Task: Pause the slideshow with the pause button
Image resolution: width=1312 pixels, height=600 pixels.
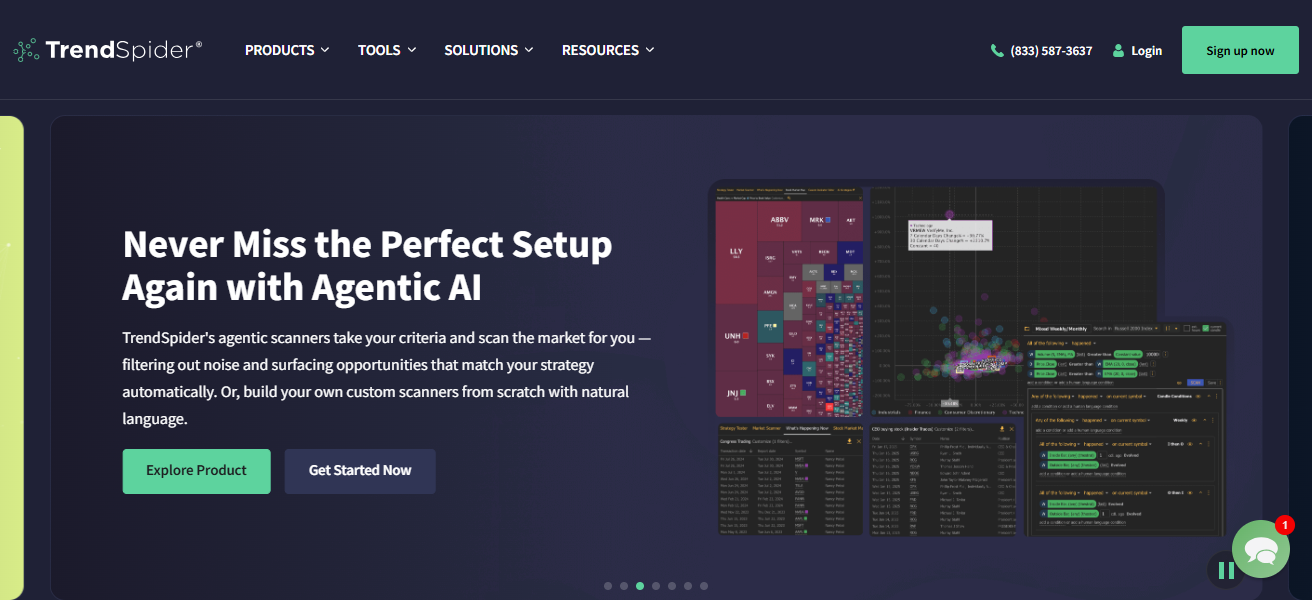Action: point(1226,571)
